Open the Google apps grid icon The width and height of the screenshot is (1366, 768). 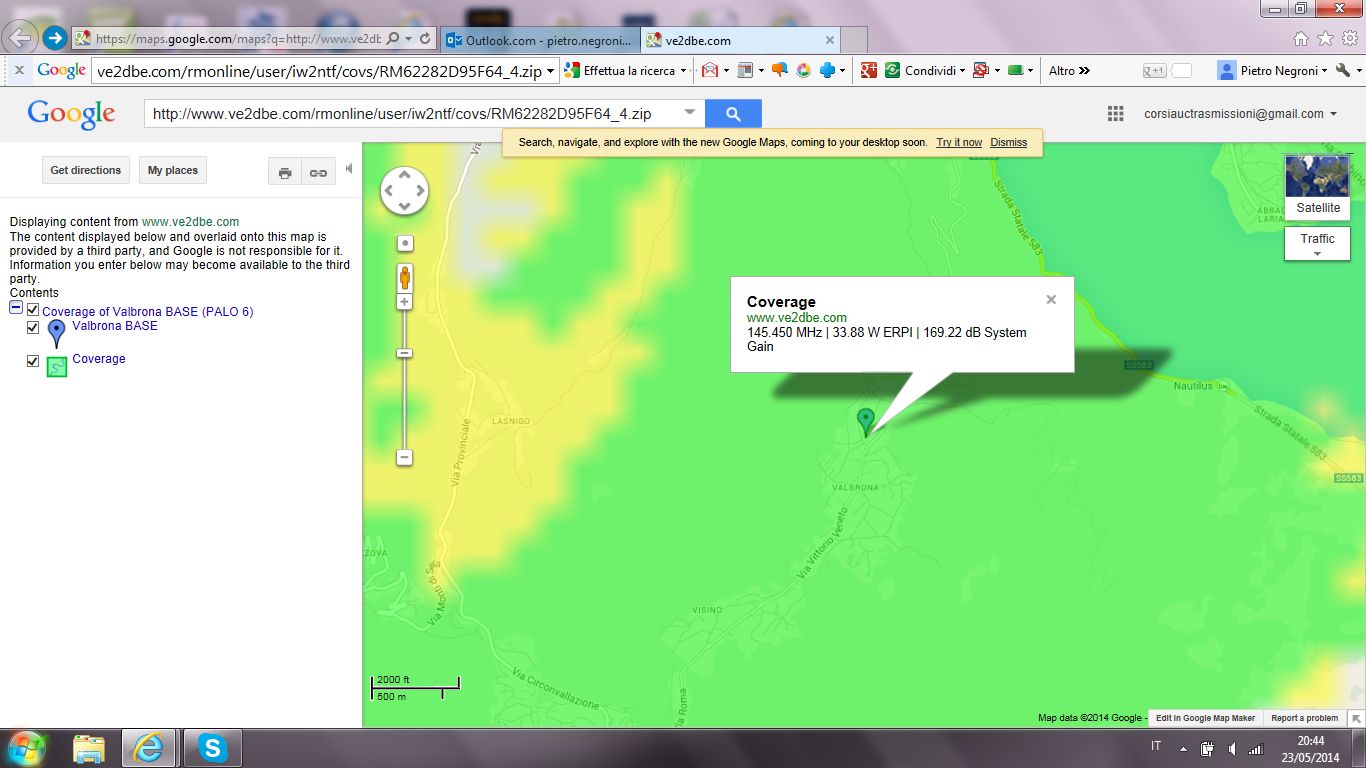click(1116, 114)
